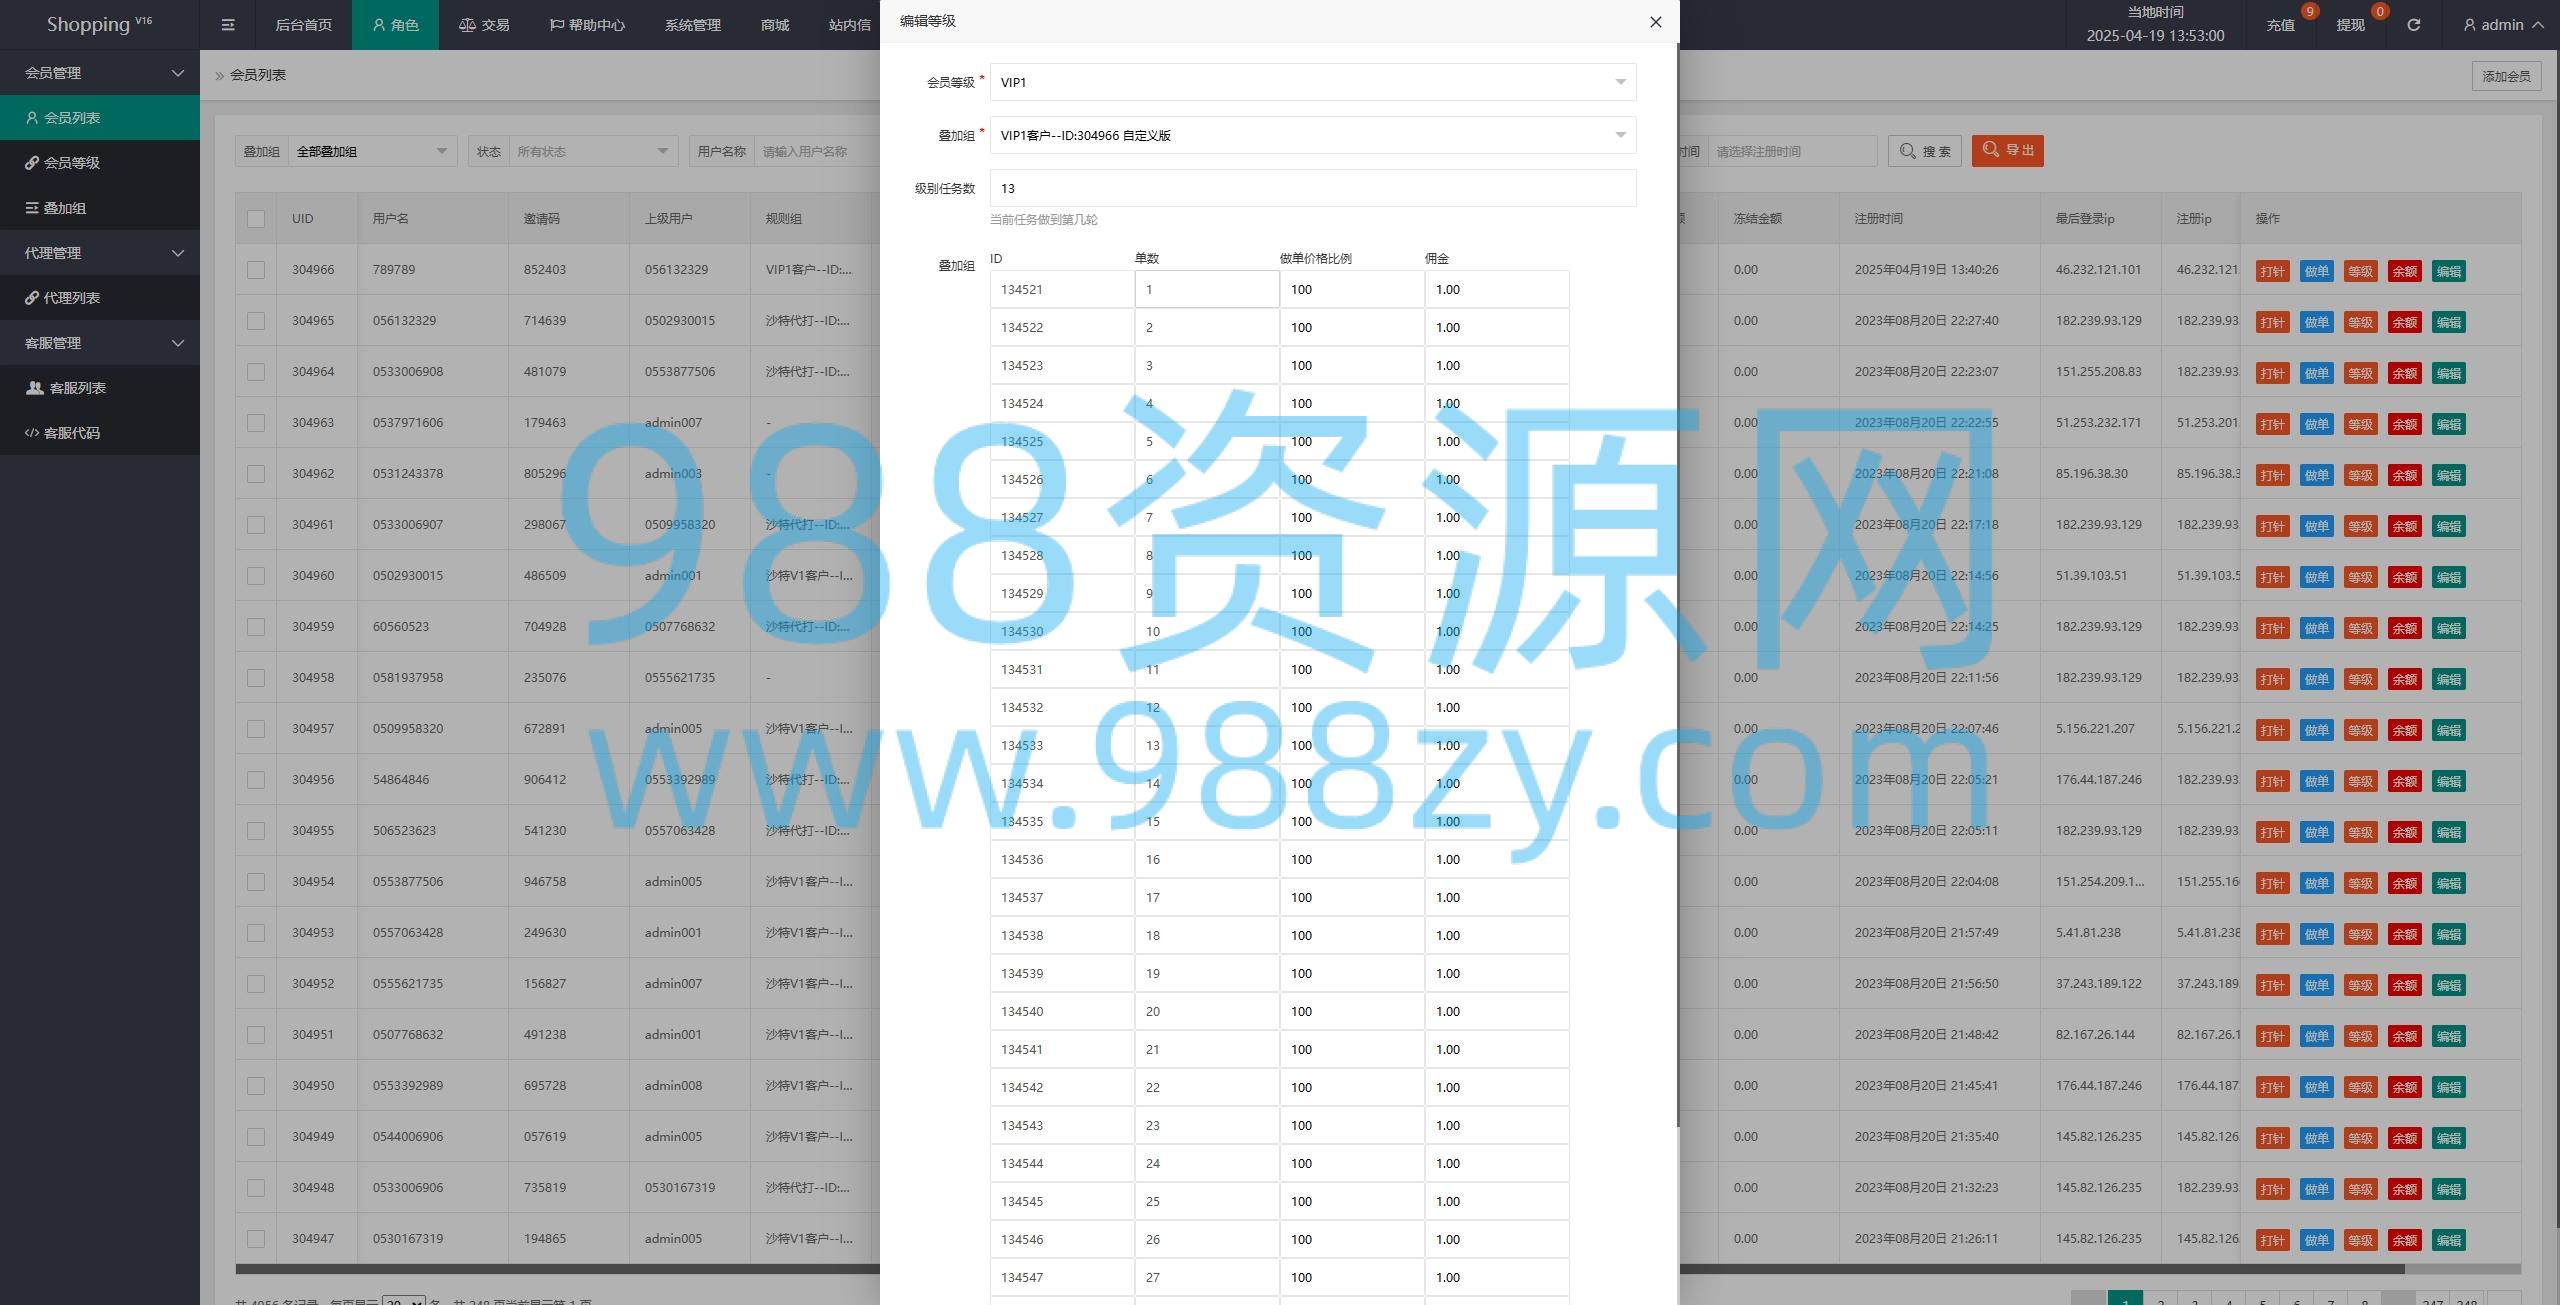
Task: Open 充值 recharge notifications
Action: (2280, 25)
